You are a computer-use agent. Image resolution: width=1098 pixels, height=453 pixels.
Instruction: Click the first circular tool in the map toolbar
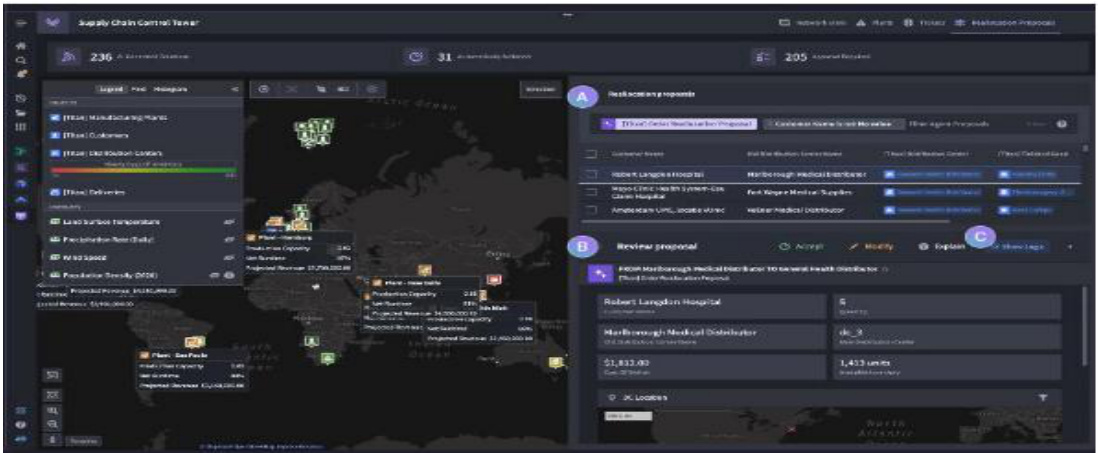(263, 90)
